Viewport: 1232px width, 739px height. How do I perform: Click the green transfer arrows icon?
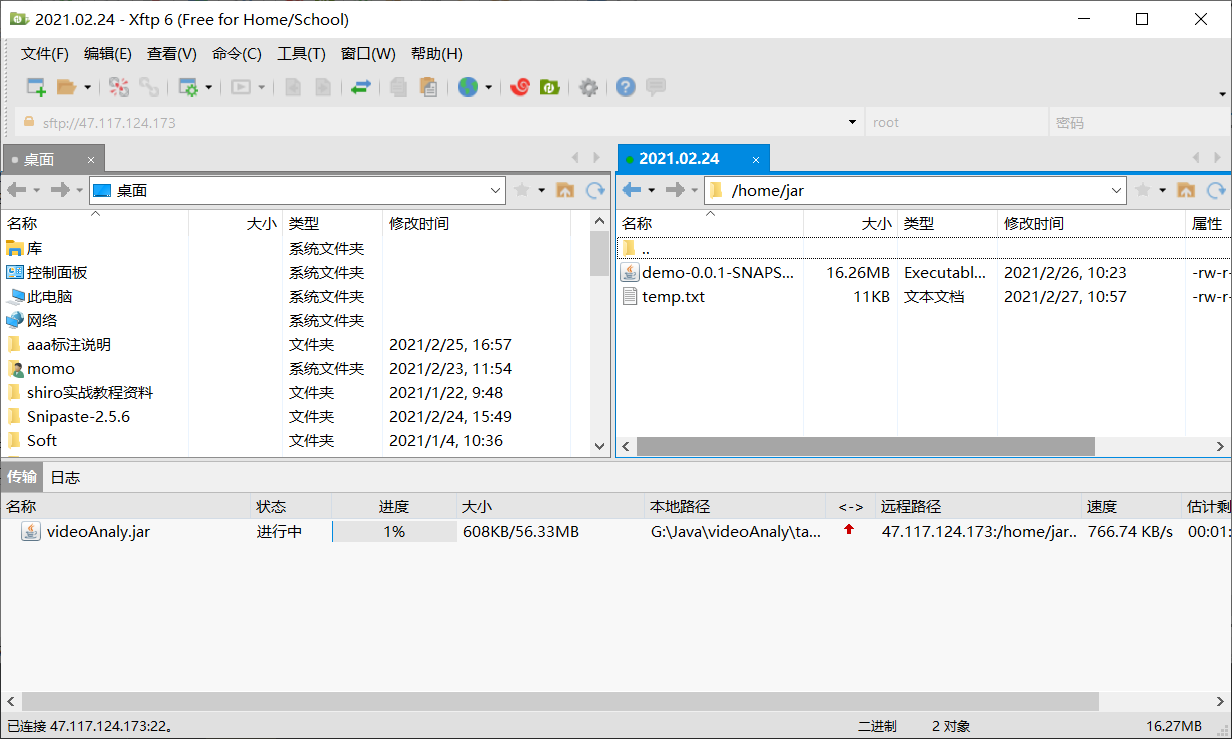click(x=361, y=87)
